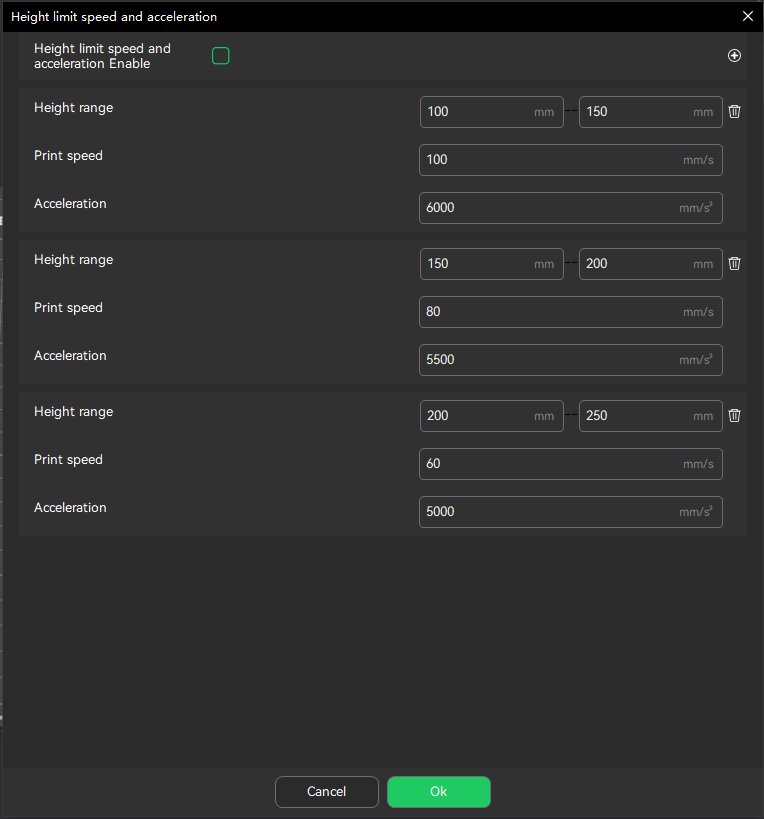Delete the 200–250 mm height range

coord(734,416)
